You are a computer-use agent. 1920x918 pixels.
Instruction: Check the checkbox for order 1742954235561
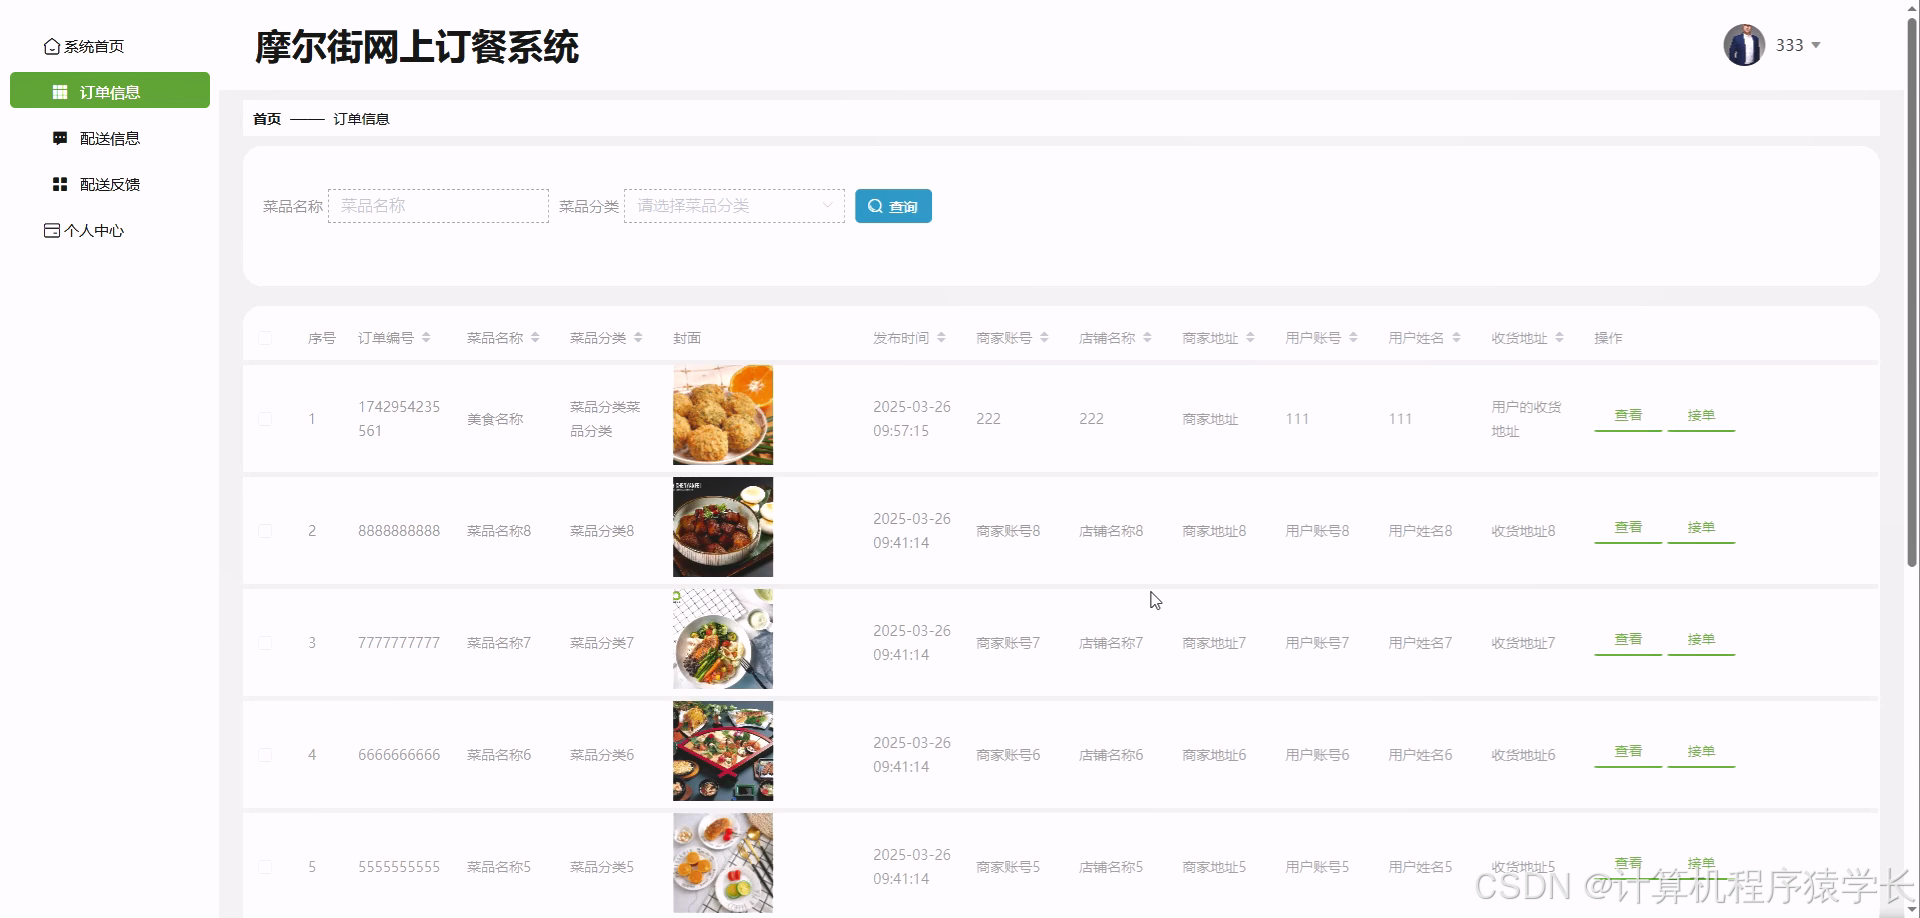(265, 418)
